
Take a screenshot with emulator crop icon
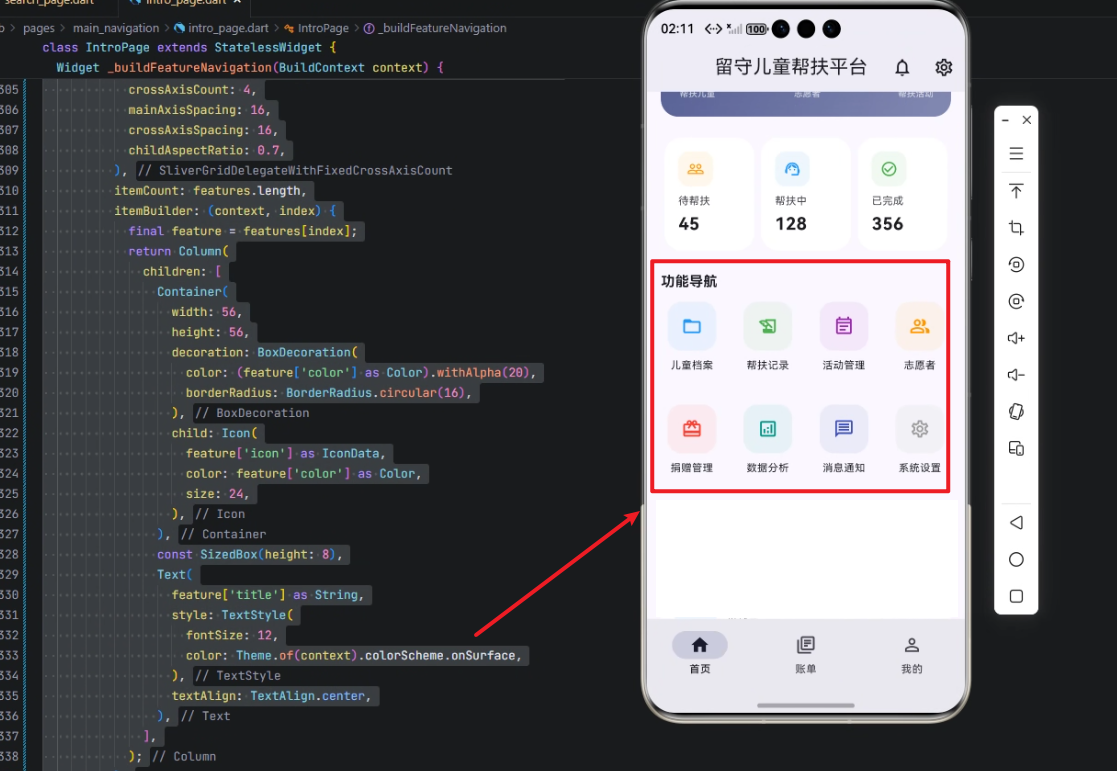click(x=1016, y=228)
